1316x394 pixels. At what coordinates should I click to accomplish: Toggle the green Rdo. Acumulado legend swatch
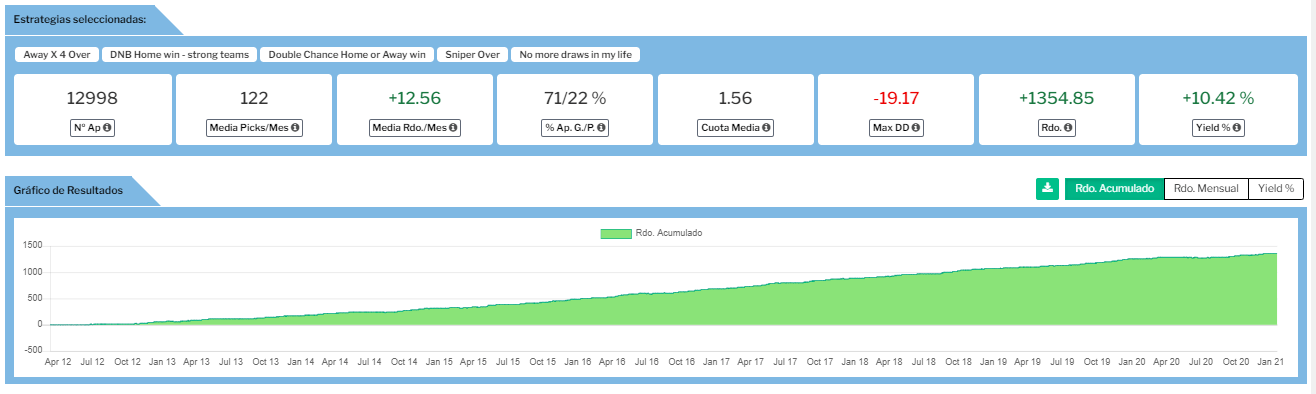615,233
